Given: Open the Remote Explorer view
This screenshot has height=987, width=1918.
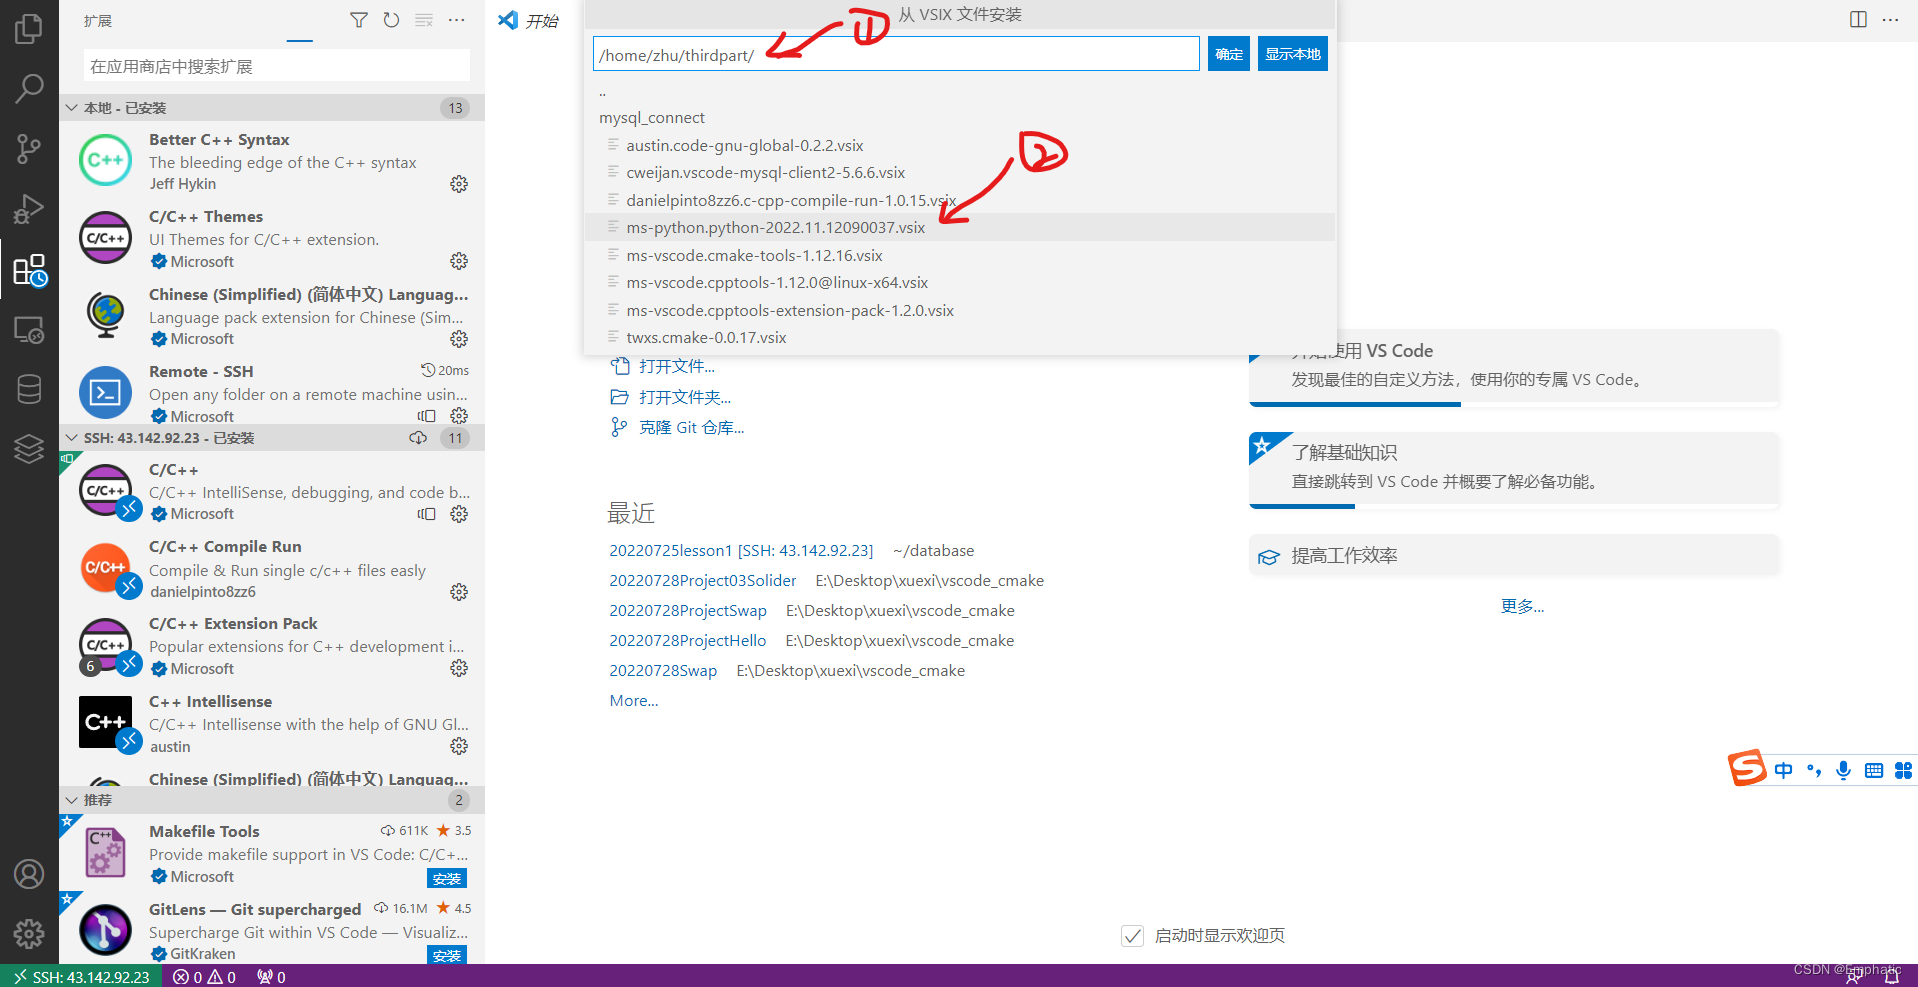Looking at the screenshot, I should click(x=29, y=330).
